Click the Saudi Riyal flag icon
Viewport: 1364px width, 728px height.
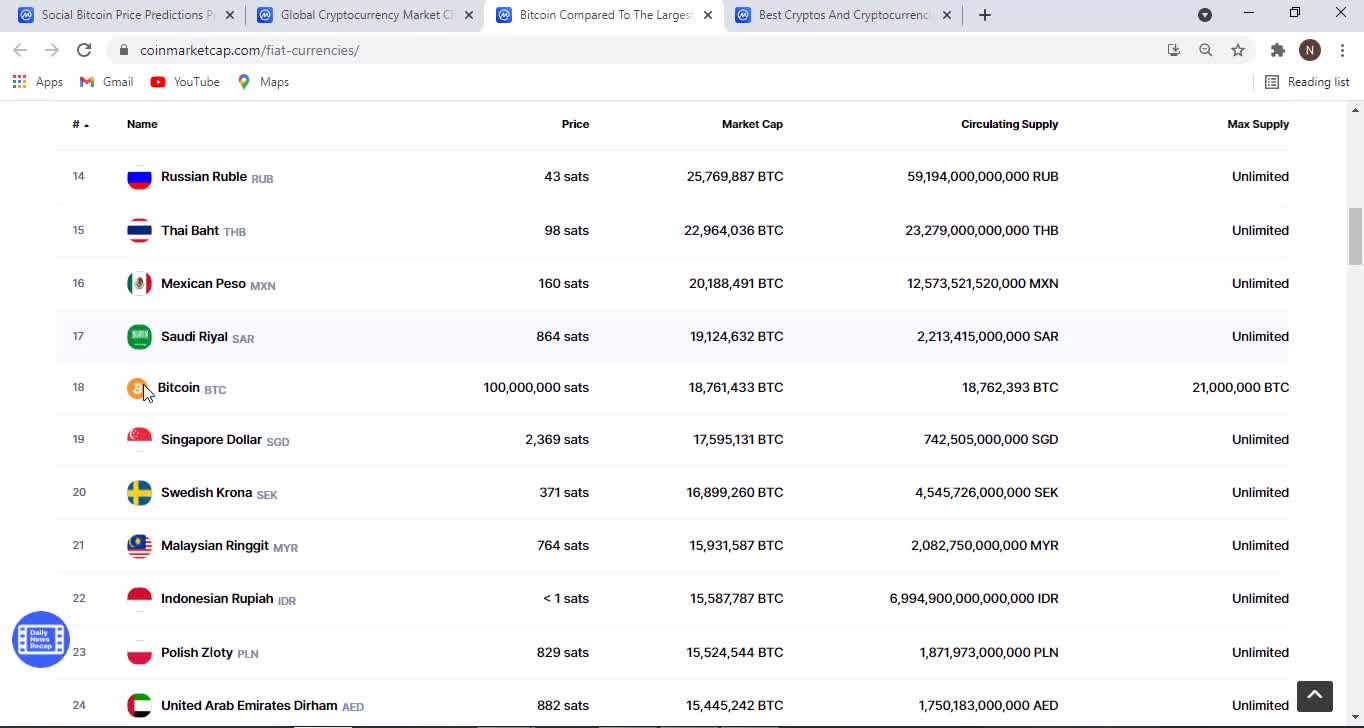pyautogui.click(x=139, y=337)
